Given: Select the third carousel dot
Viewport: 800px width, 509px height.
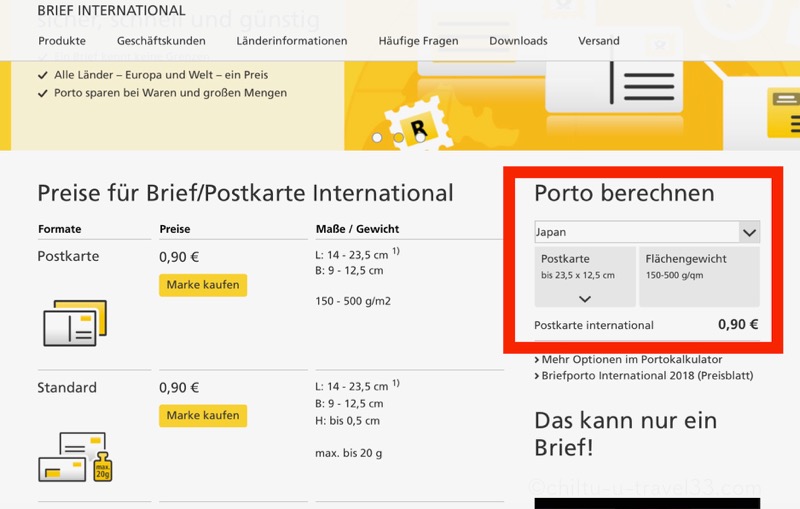Looking at the screenshot, I should [x=420, y=137].
